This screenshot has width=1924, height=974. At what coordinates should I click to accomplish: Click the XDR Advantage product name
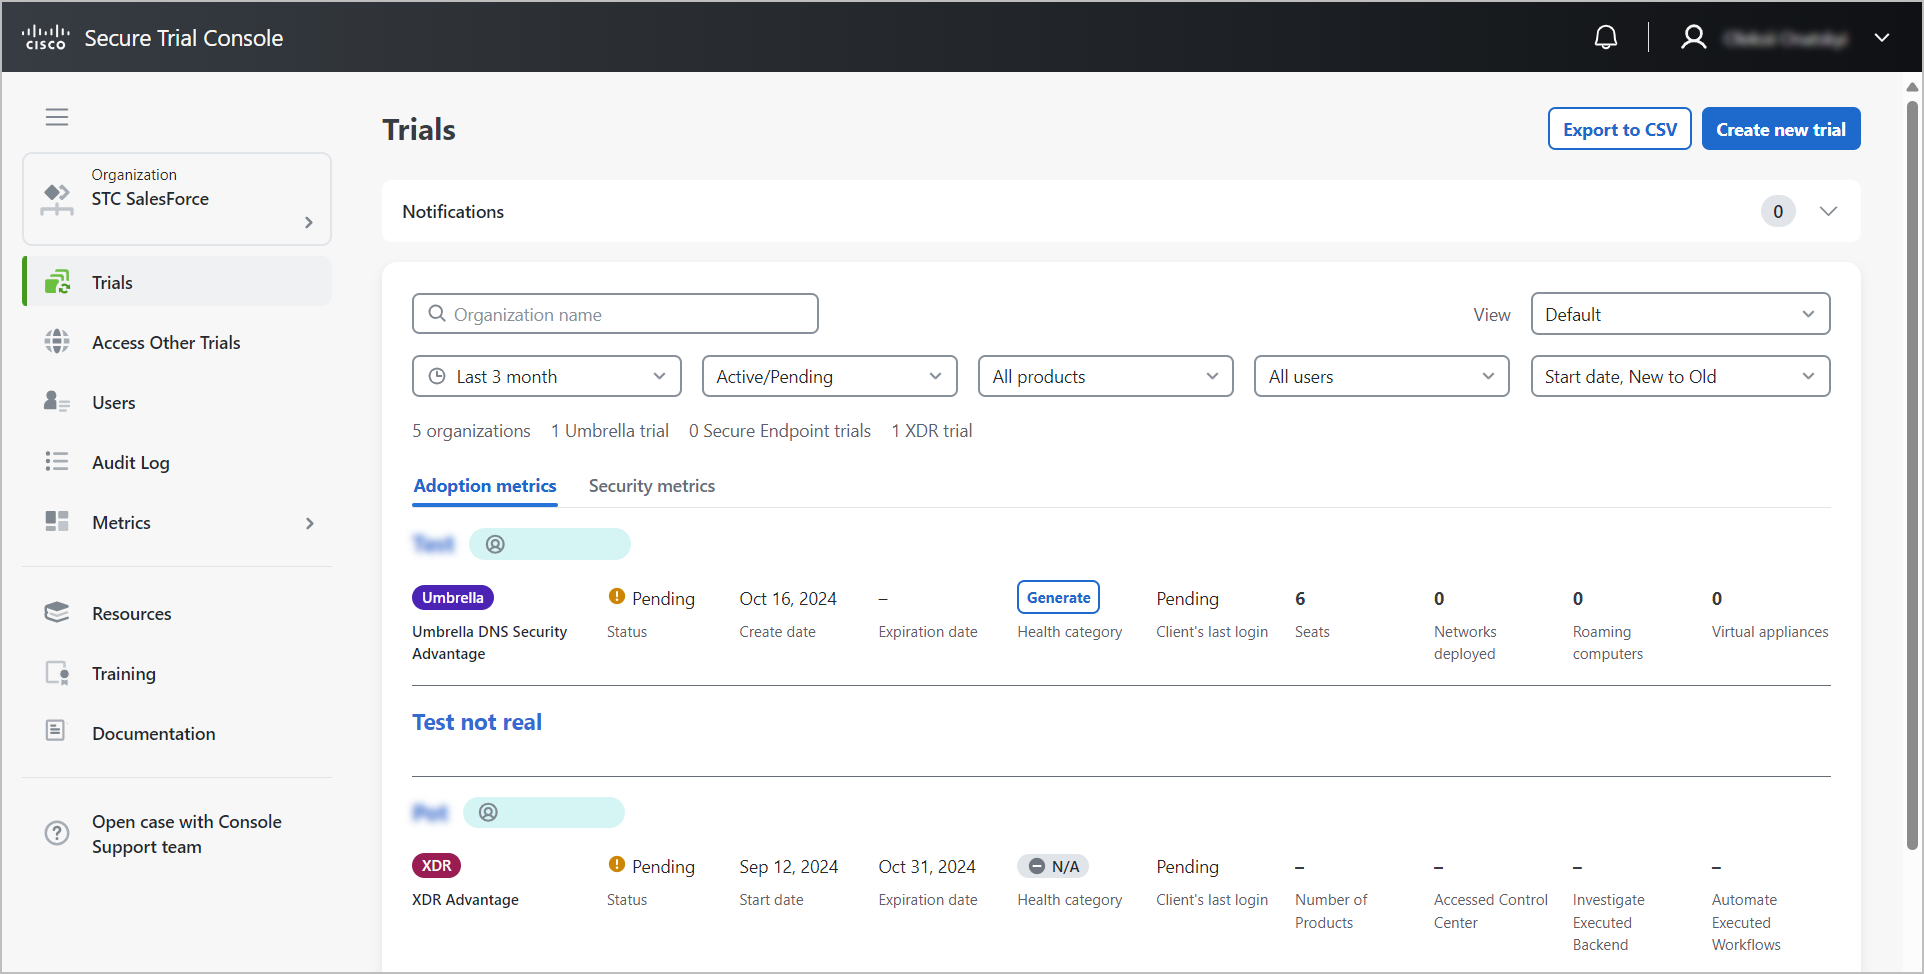tap(465, 900)
